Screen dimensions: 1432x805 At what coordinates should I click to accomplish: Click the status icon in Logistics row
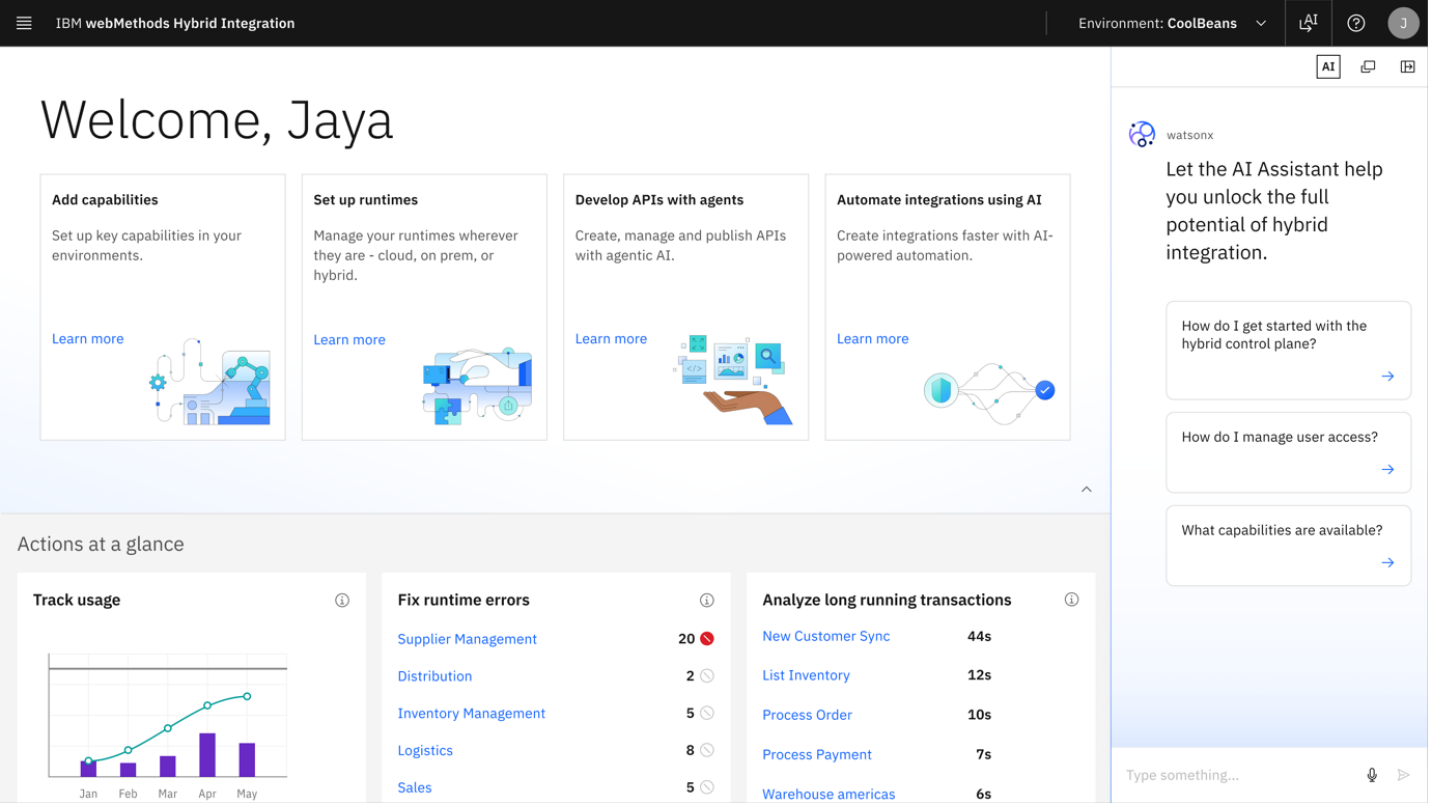(707, 751)
